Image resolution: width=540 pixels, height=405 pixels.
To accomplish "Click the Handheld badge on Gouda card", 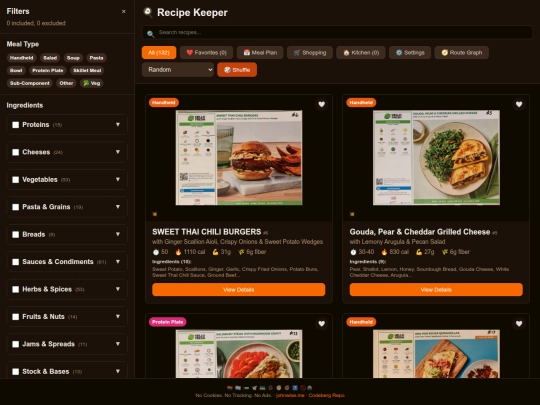I will coord(361,103).
